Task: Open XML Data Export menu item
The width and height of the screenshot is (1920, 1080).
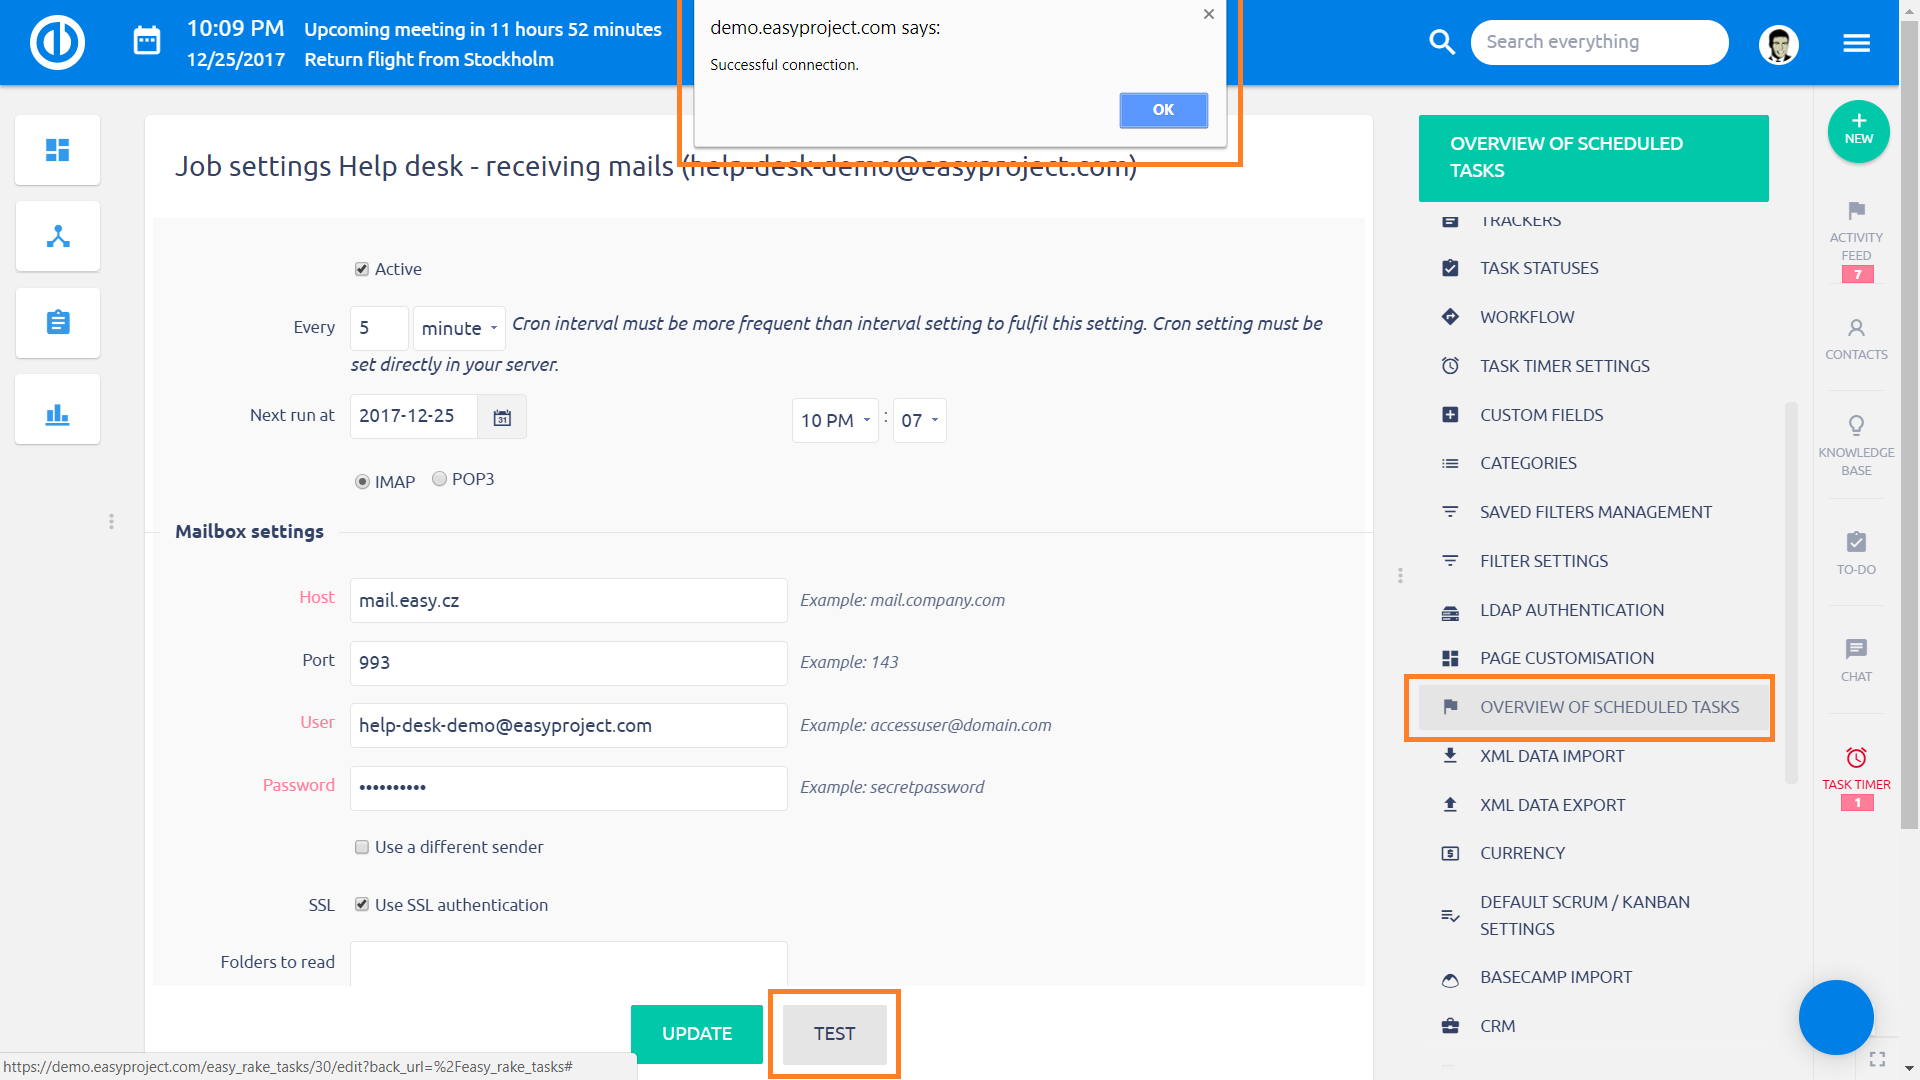Action: (1552, 805)
